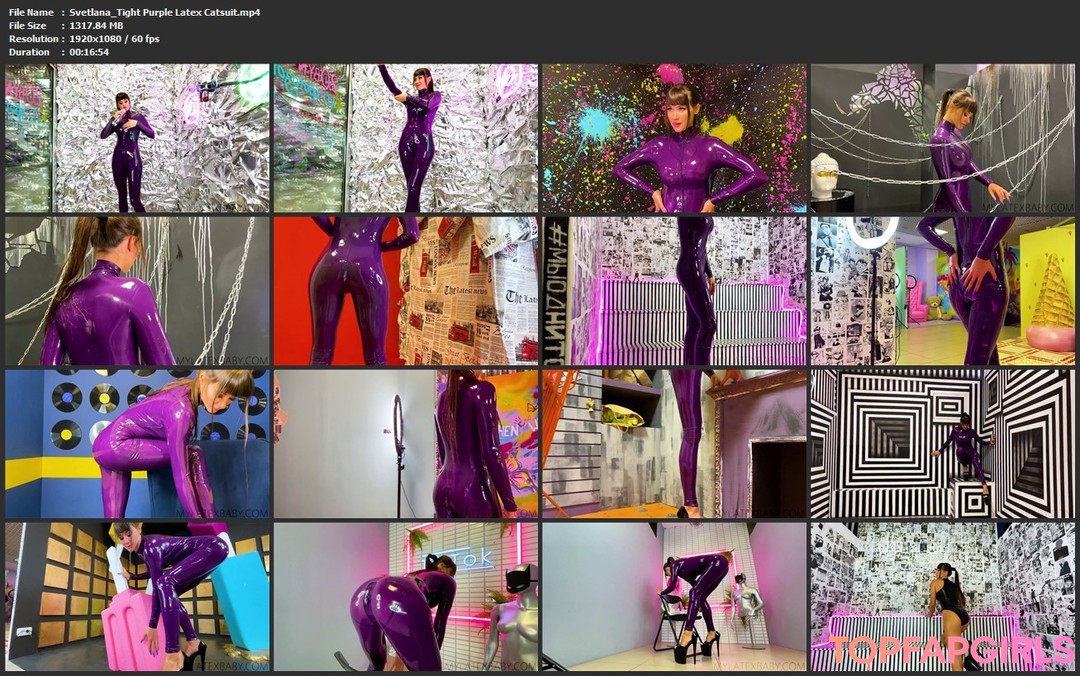Open the thumbnail with the yellow ice cream cone

click(x=942, y=291)
